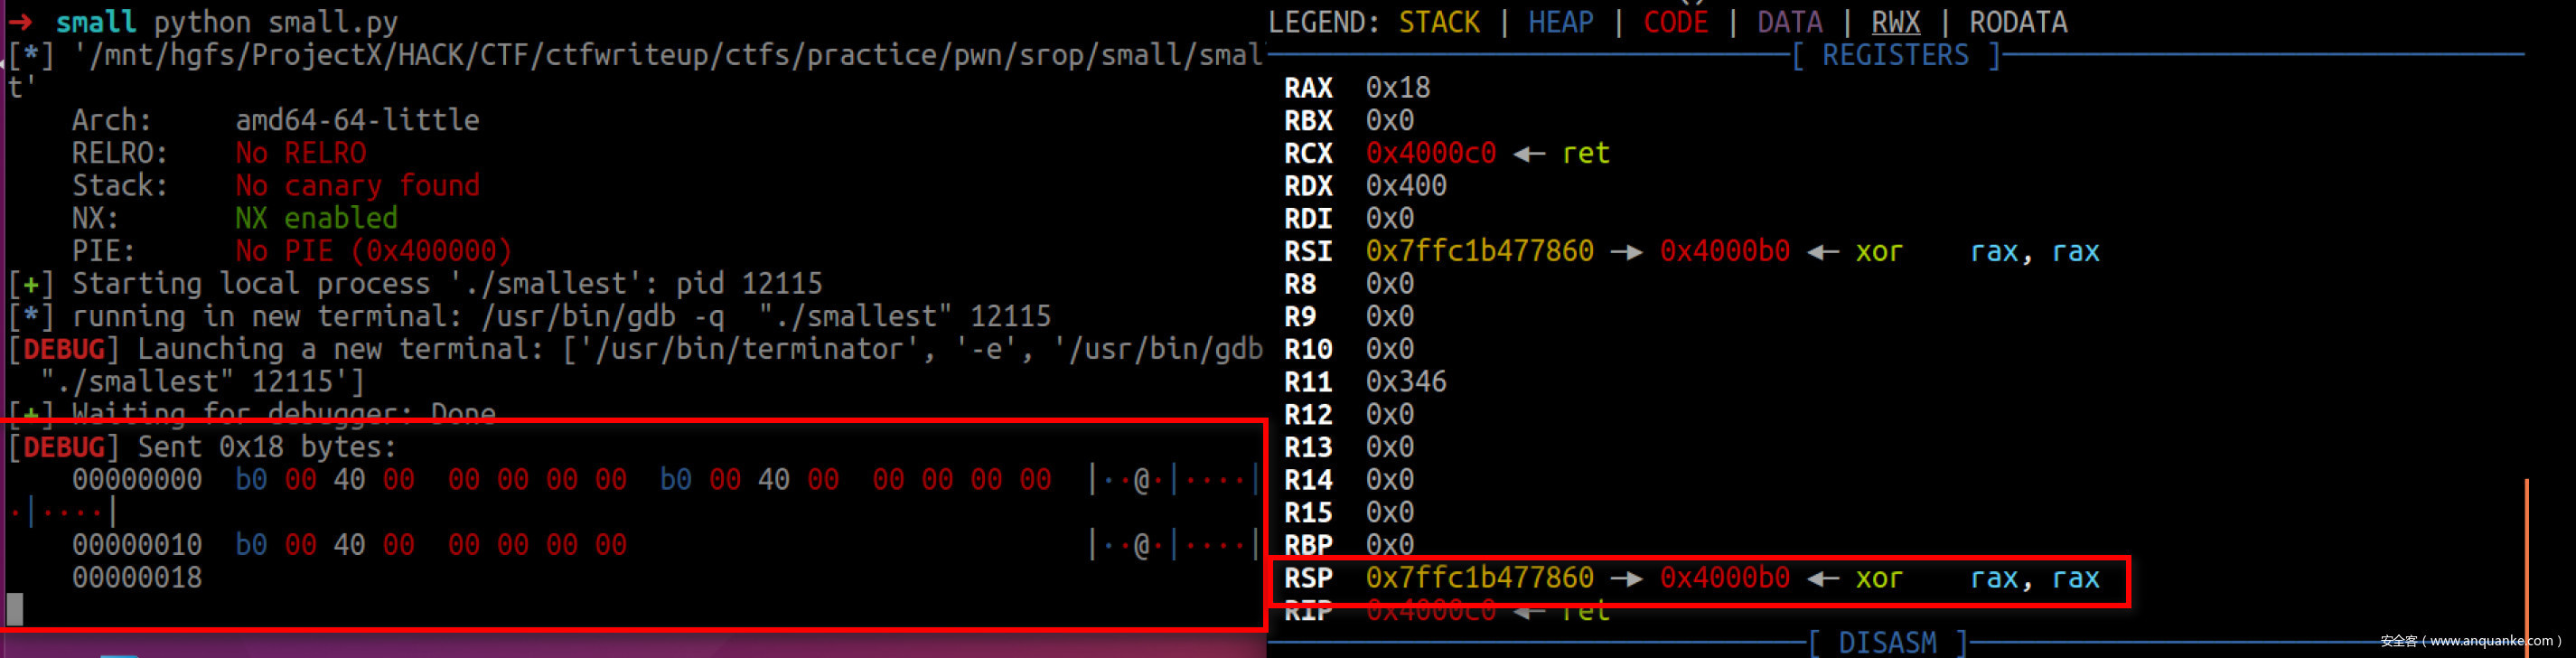The image size is (2576, 658).
Task: Click 0x4000b0 in the RSP row
Action: [1724, 578]
